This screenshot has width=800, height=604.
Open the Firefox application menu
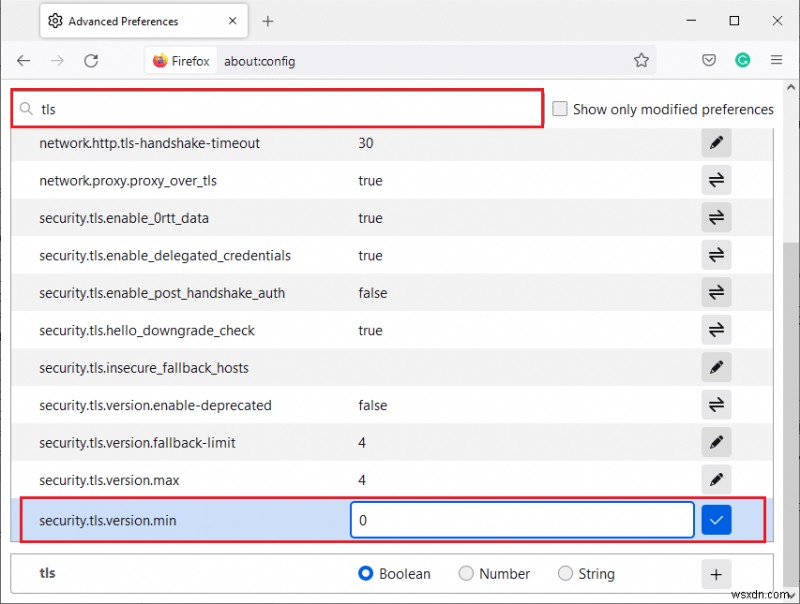[x=777, y=60]
